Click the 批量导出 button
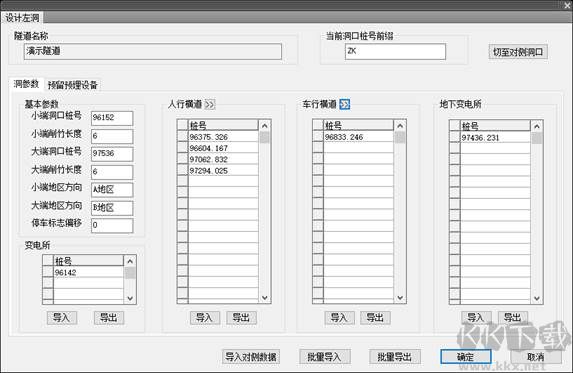The image size is (573, 373). click(395, 357)
